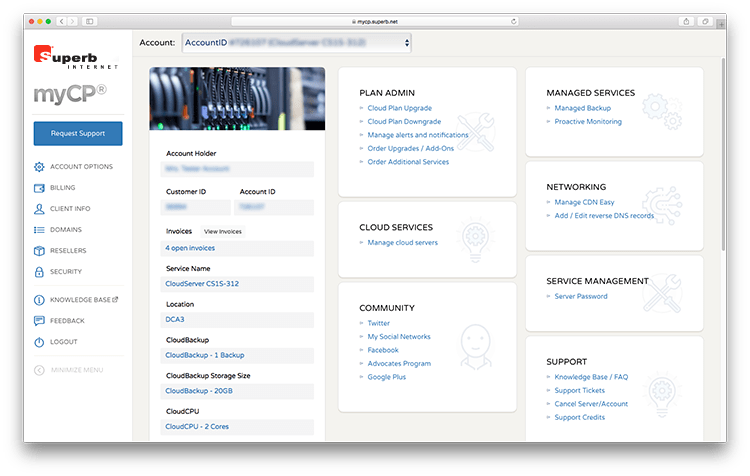Click the browser forward arrow

(72, 22)
